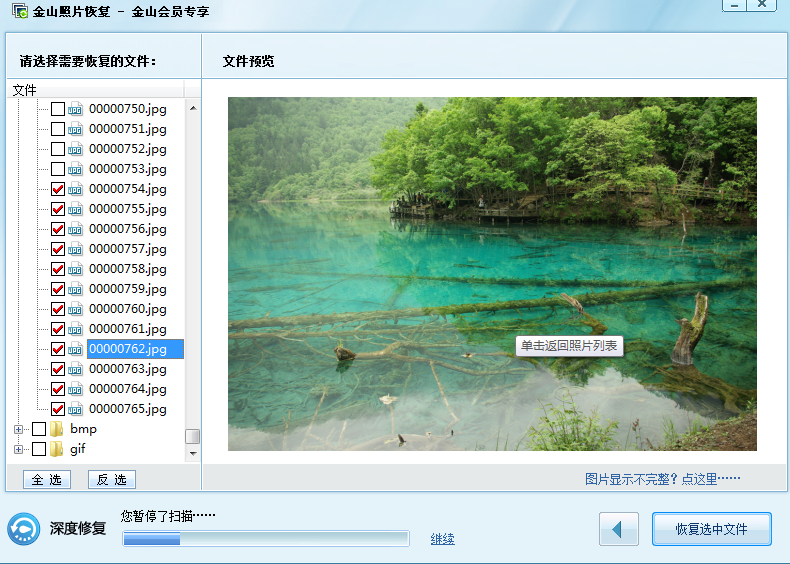Click the Kingsoft Photo Recovery title bar icon
This screenshot has width=790, height=564.
pyautogui.click(x=20, y=11)
